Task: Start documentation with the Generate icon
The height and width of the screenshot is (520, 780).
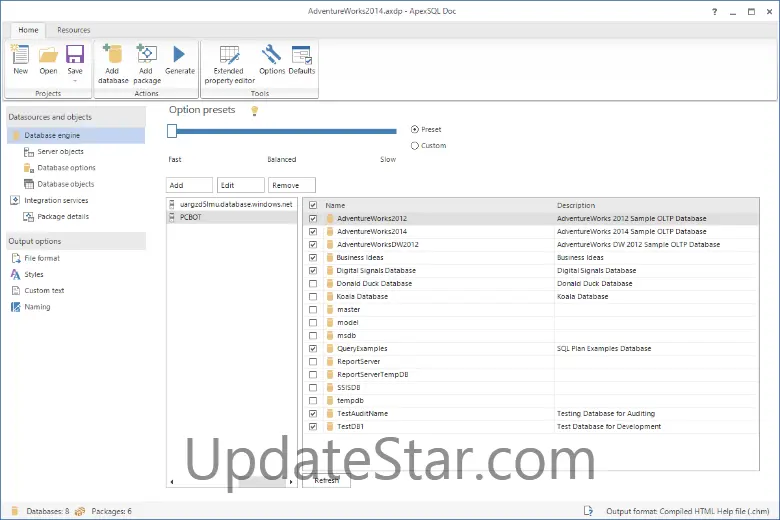Action: coord(180,54)
